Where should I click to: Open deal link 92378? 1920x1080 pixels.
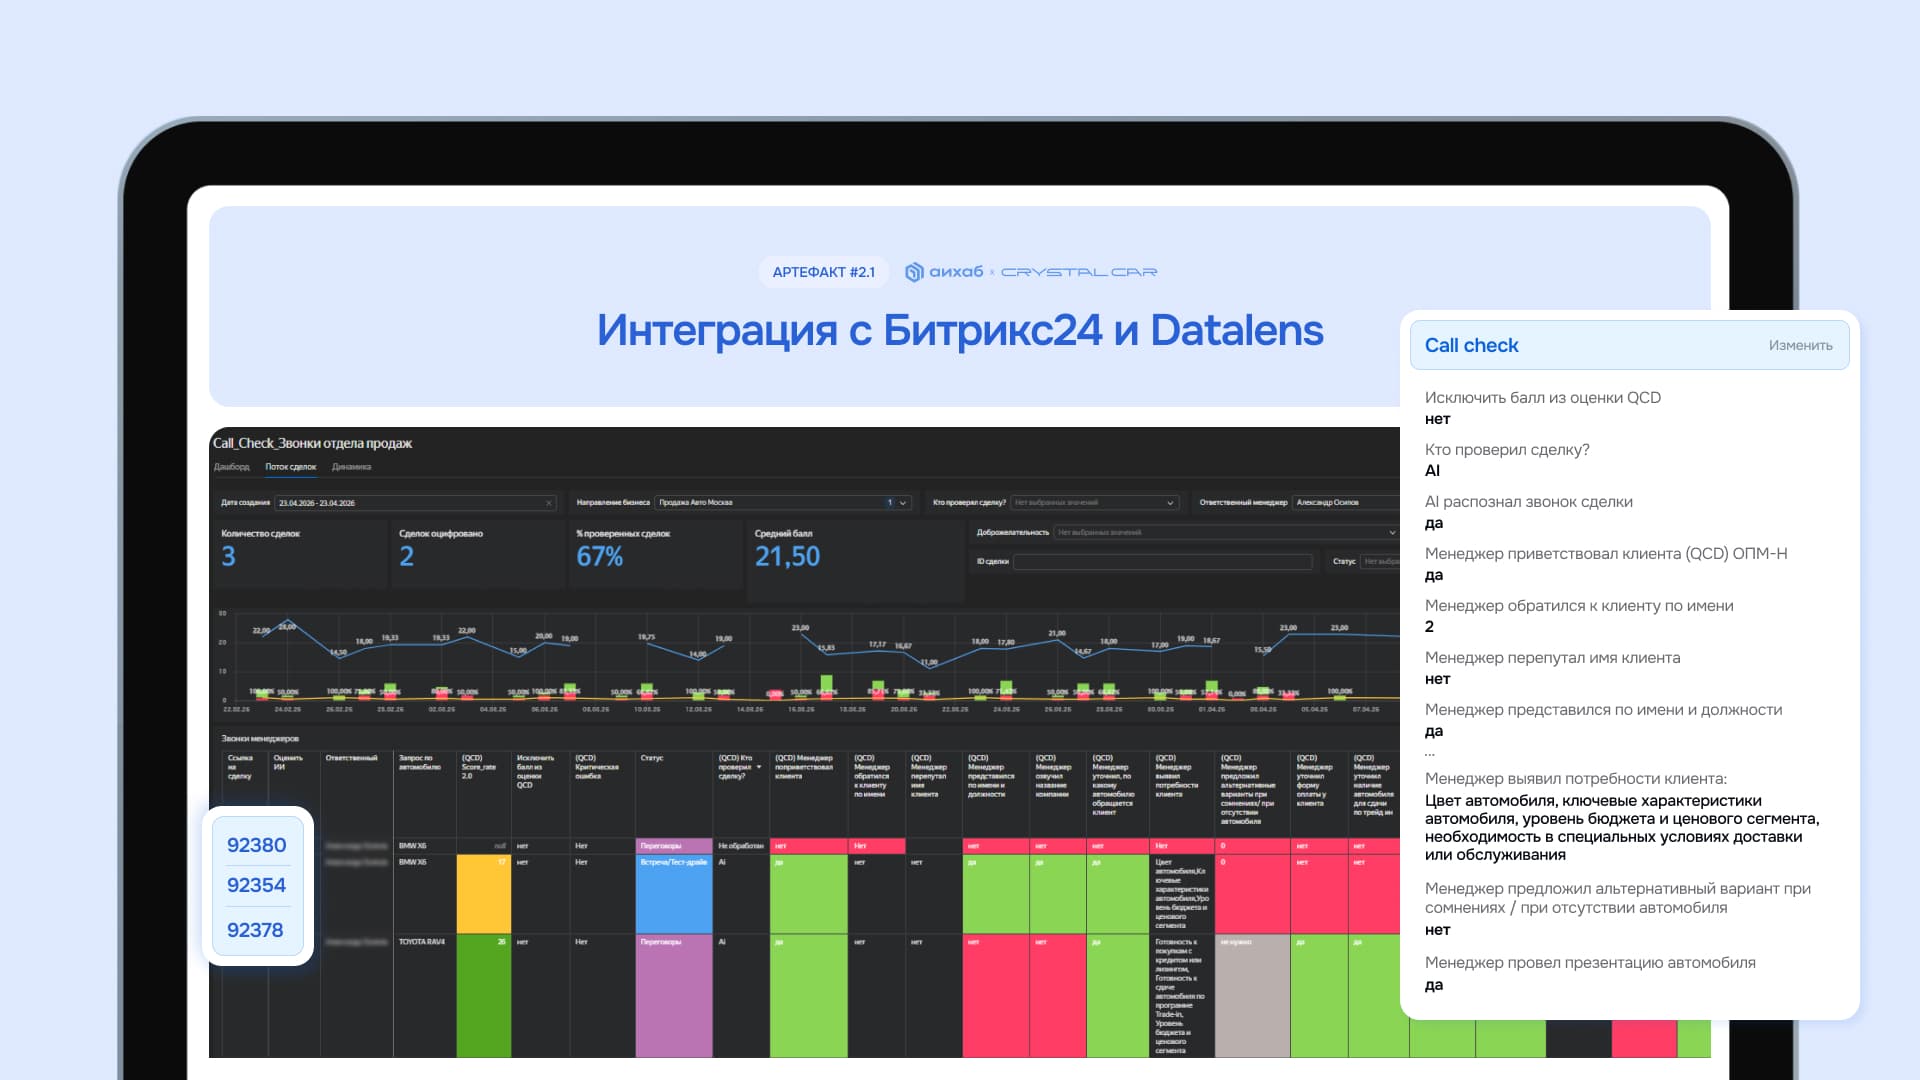pos(255,930)
